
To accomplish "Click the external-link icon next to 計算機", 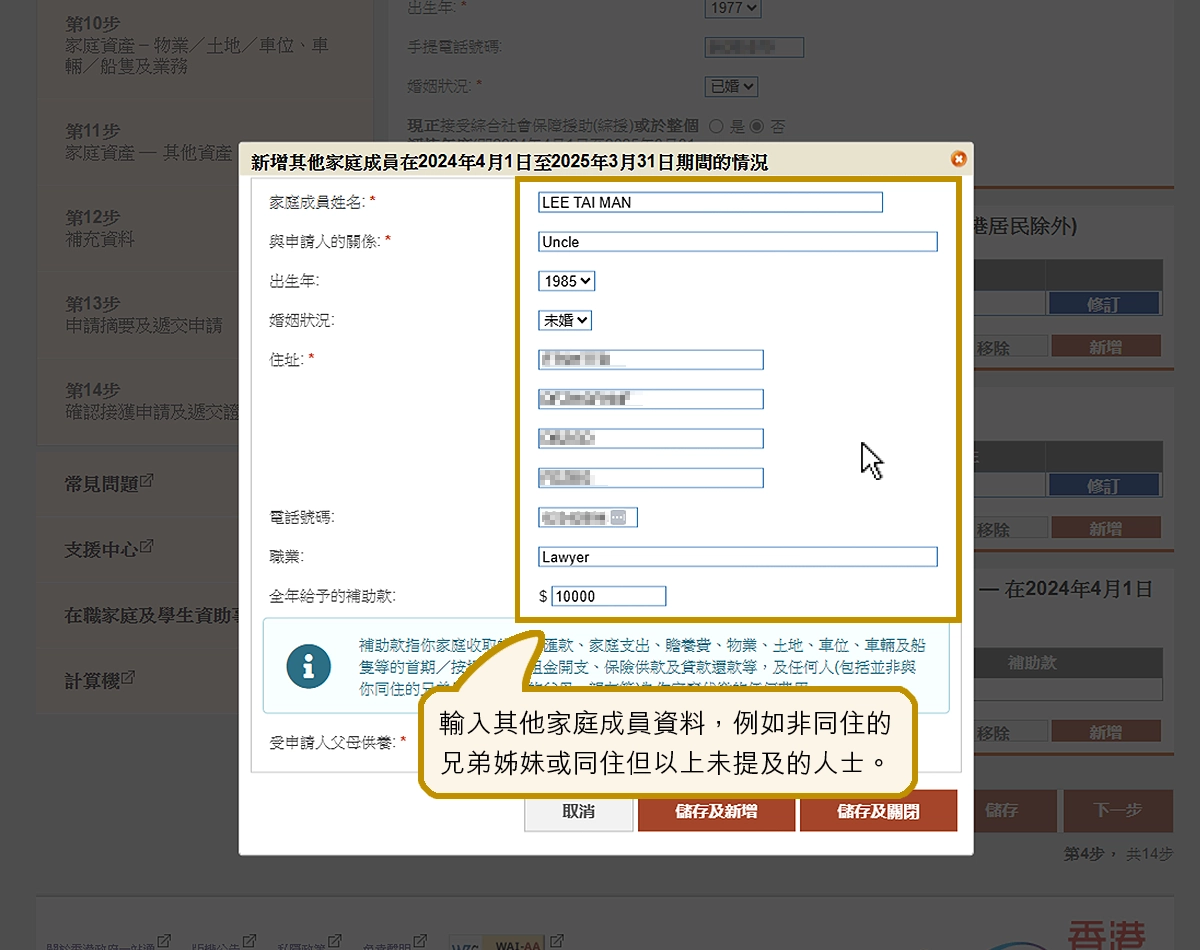I will coord(128,679).
